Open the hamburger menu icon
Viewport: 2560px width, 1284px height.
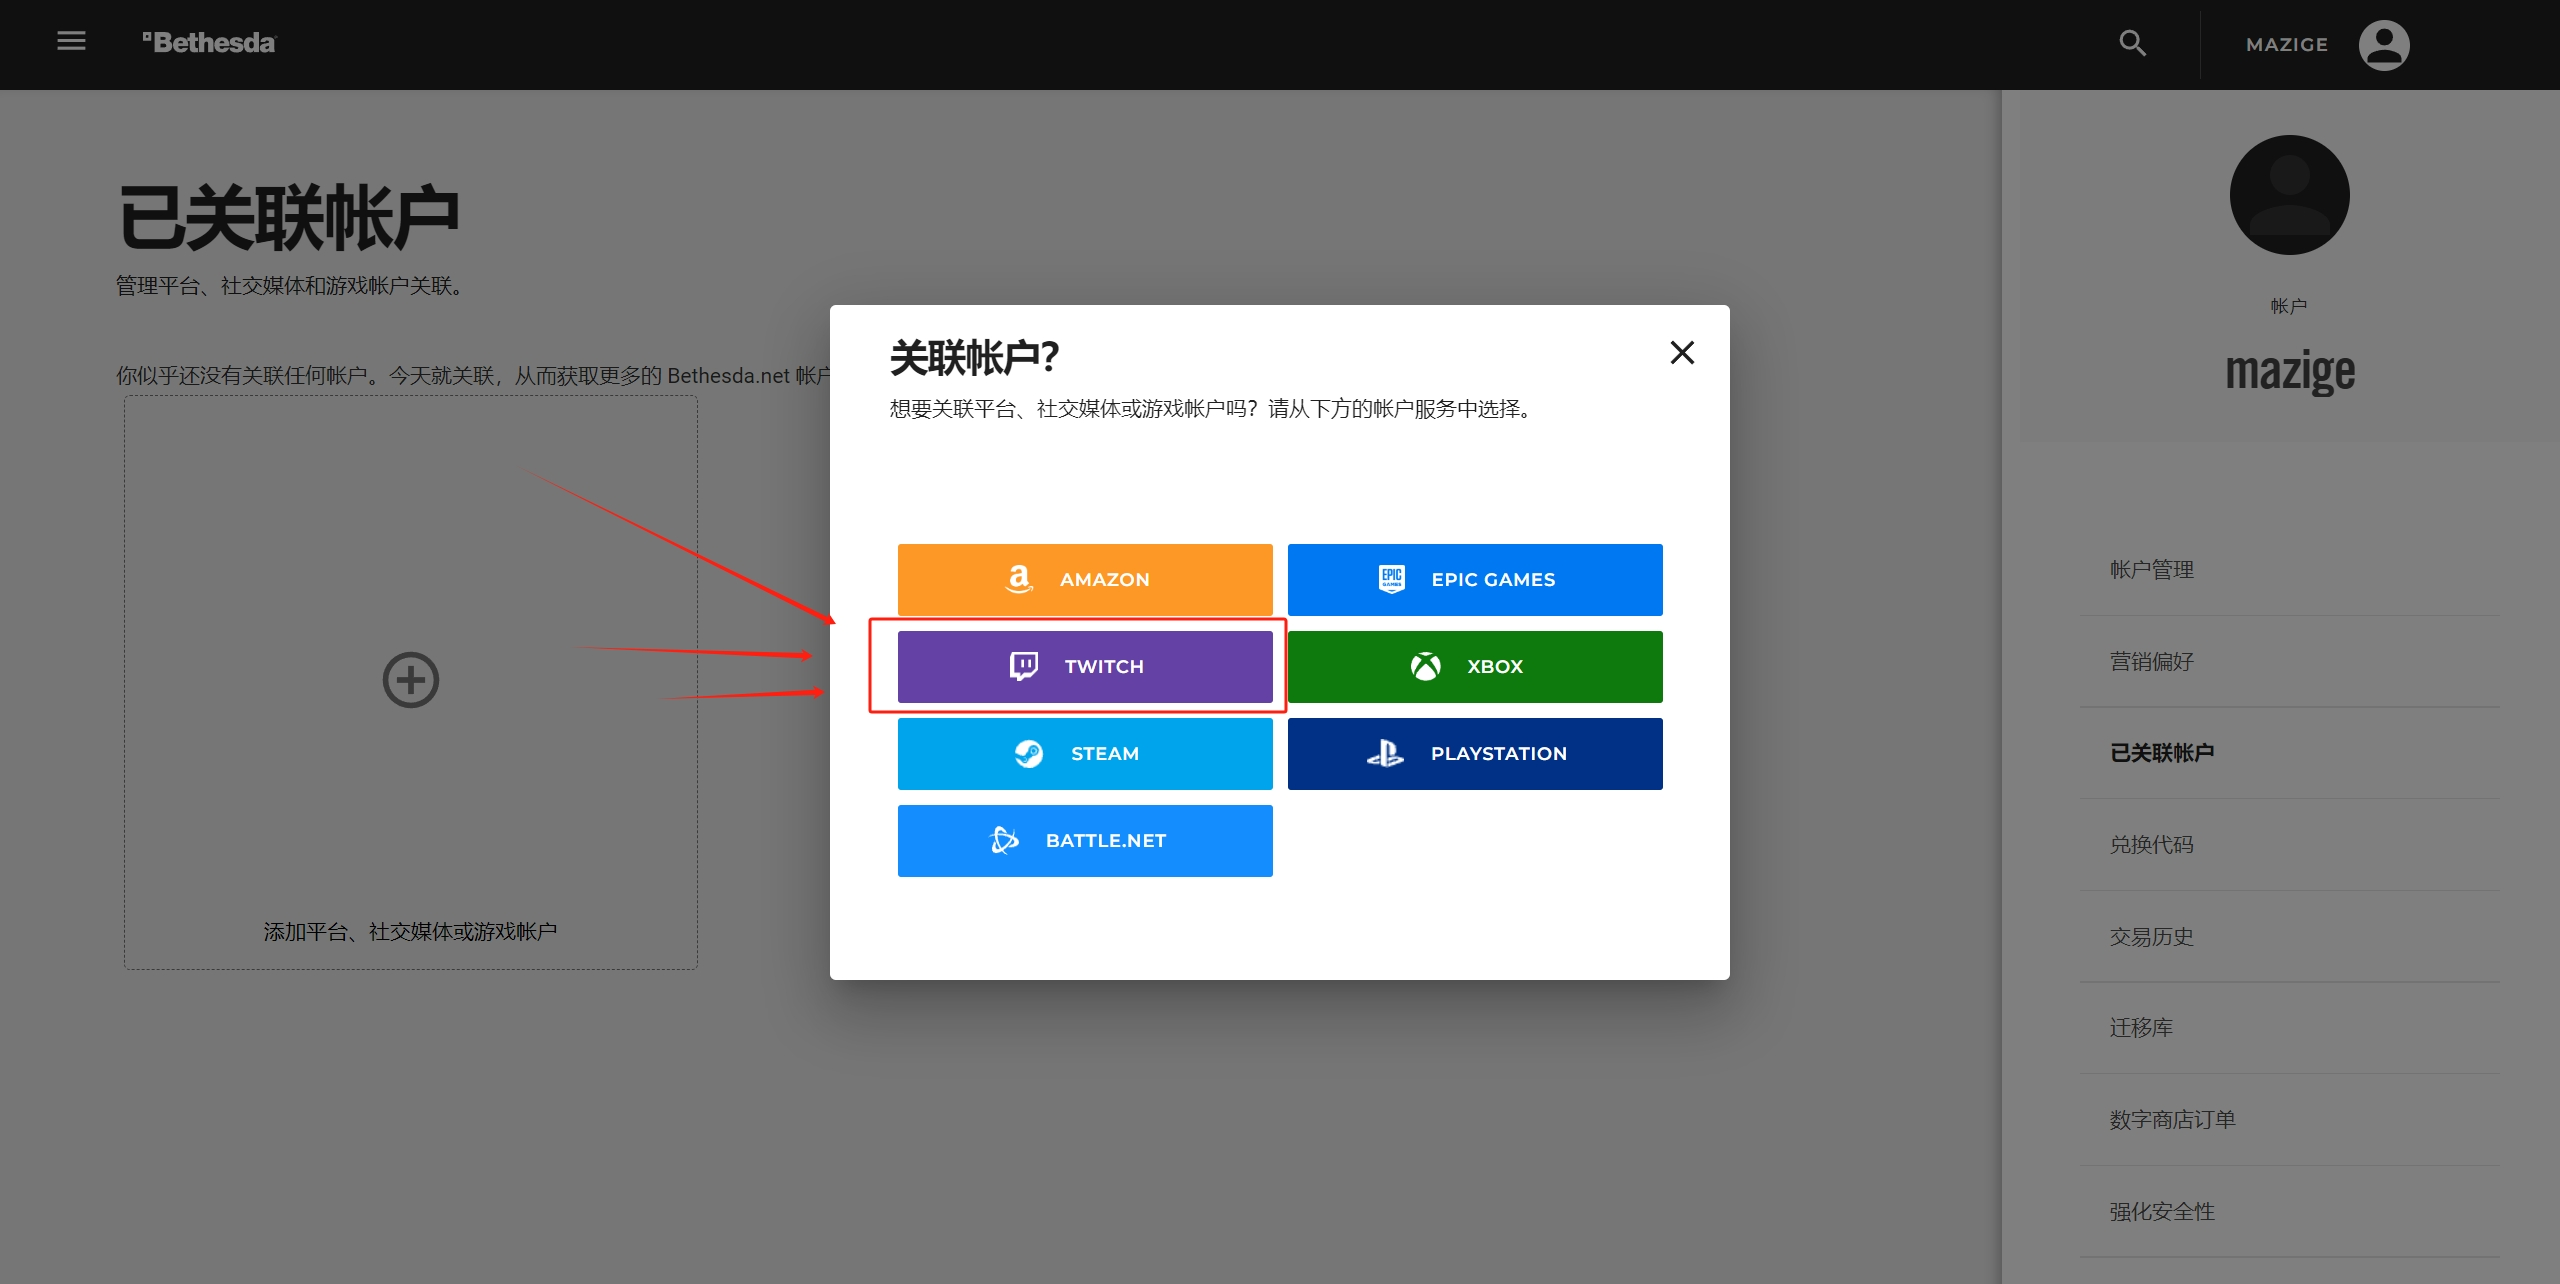point(71,42)
